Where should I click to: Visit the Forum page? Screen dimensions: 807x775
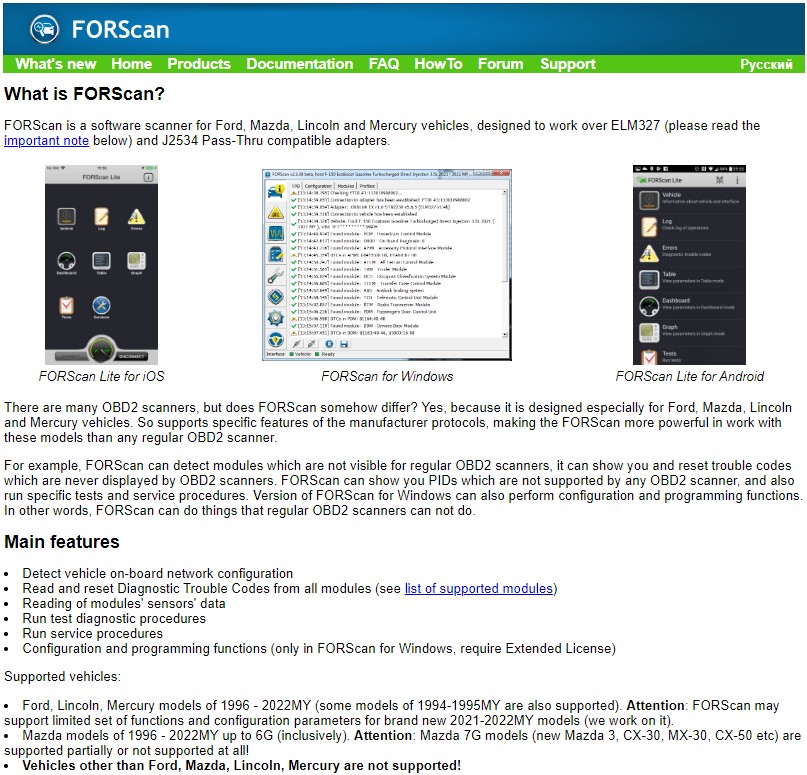pyautogui.click(x=500, y=64)
